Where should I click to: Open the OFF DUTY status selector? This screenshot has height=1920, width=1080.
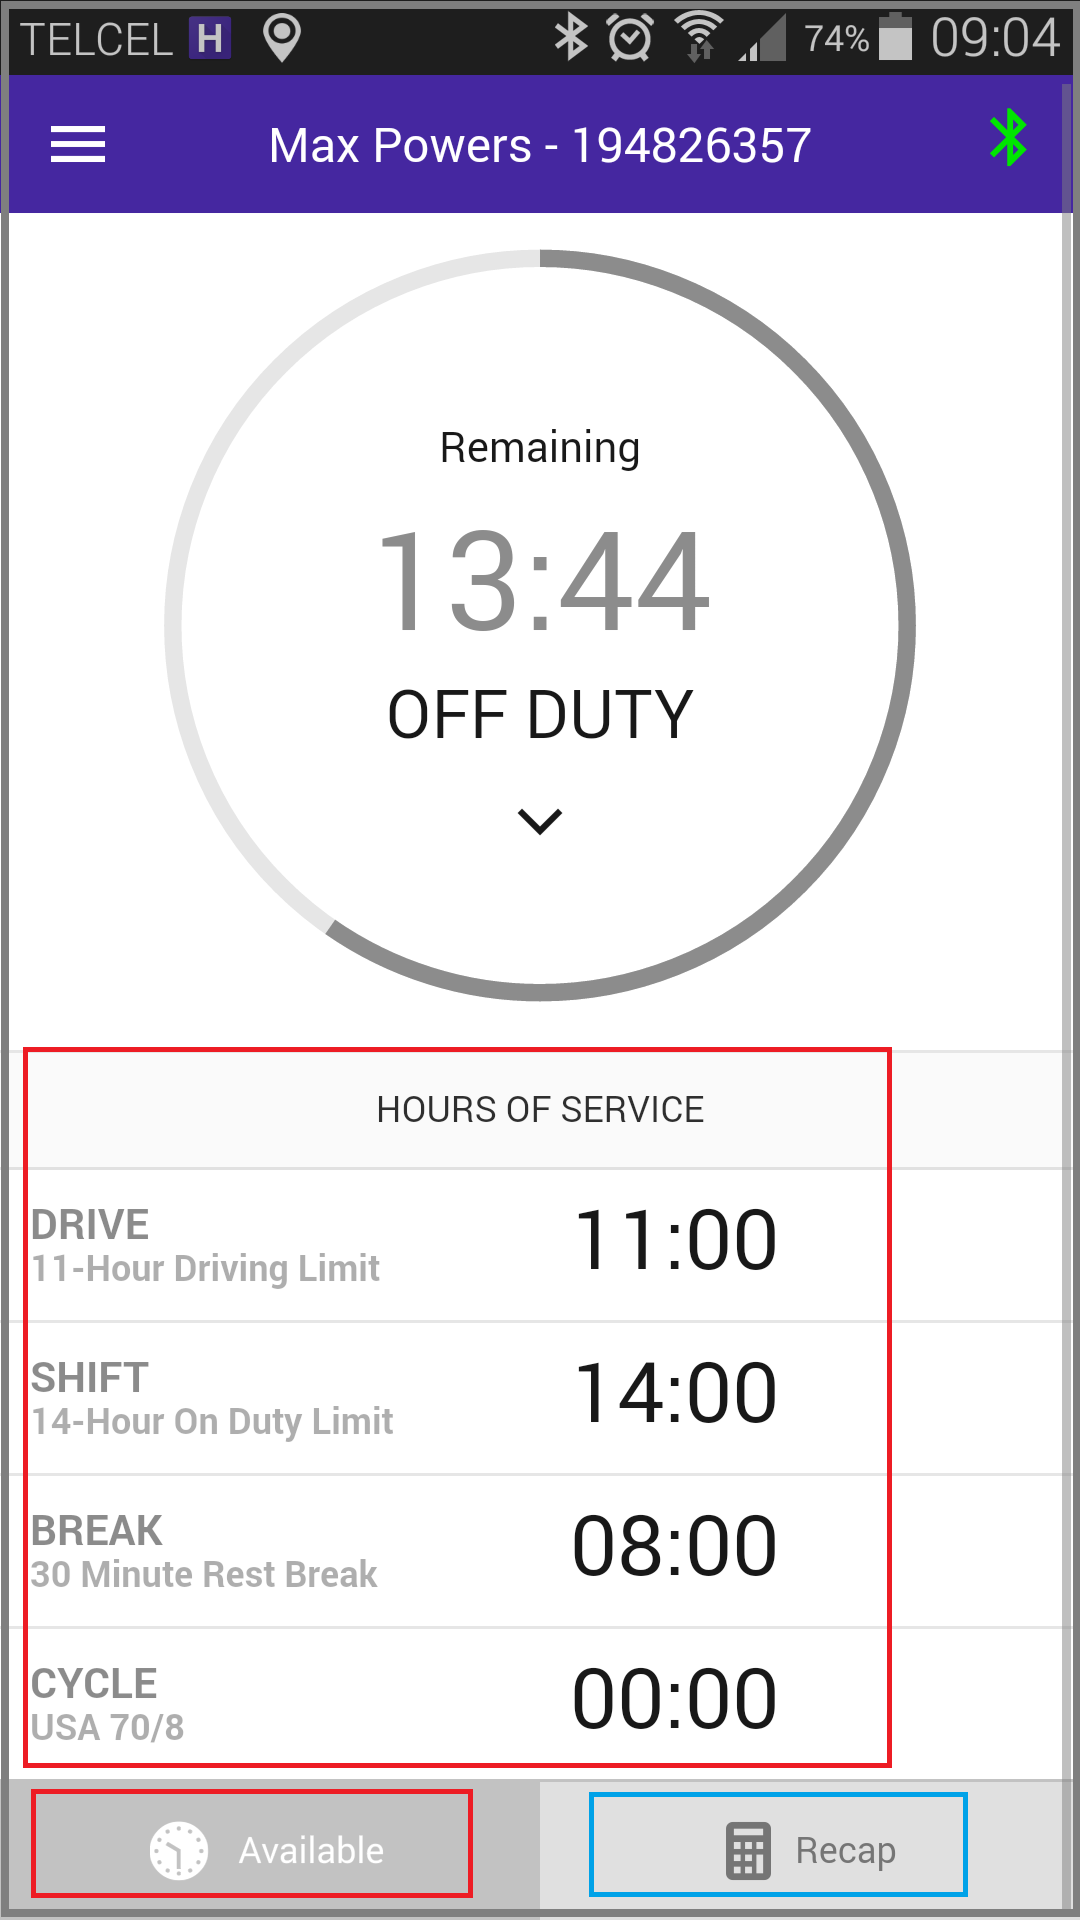[540, 715]
